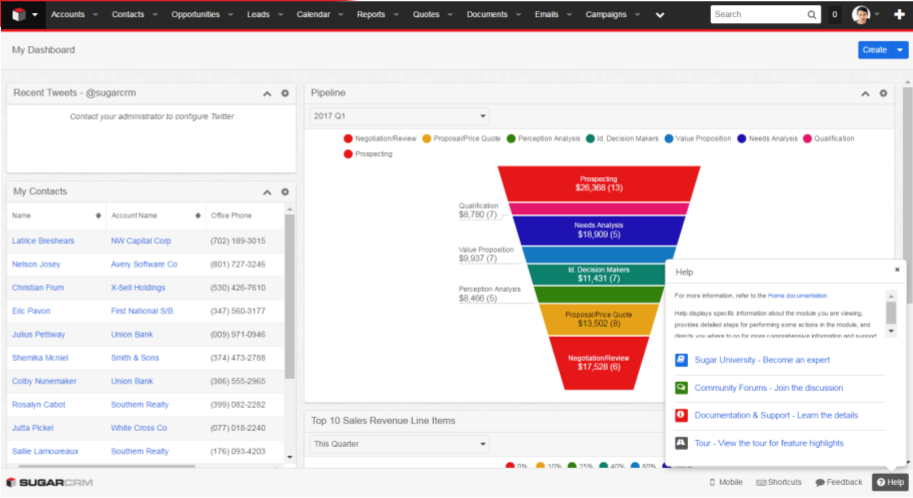Click the Create button
The width and height of the screenshot is (913, 498).
coord(875,50)
